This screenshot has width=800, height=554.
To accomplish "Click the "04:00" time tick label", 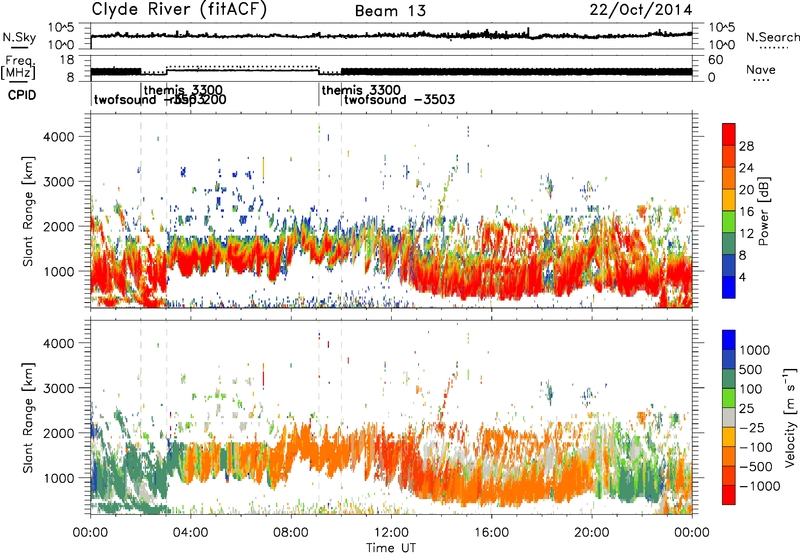I will 190,533.
